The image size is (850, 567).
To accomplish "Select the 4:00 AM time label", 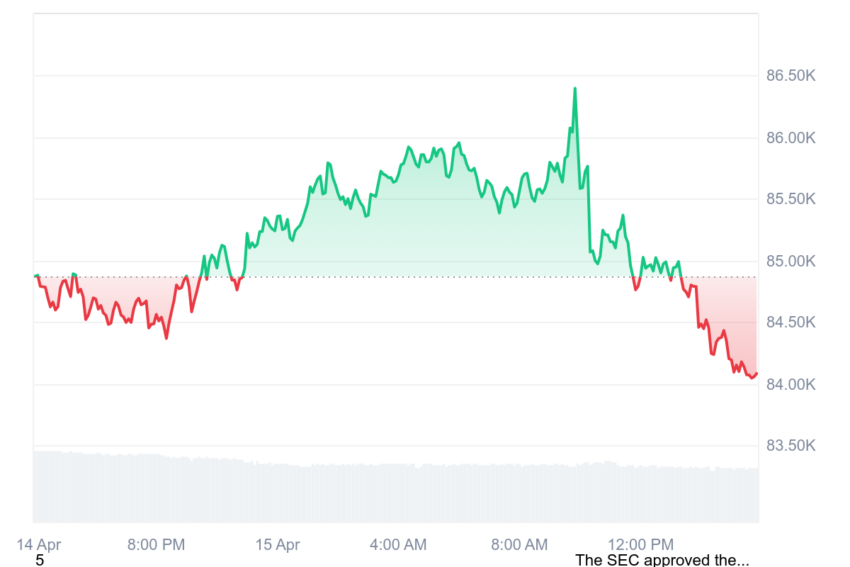I will click(398, 544).
